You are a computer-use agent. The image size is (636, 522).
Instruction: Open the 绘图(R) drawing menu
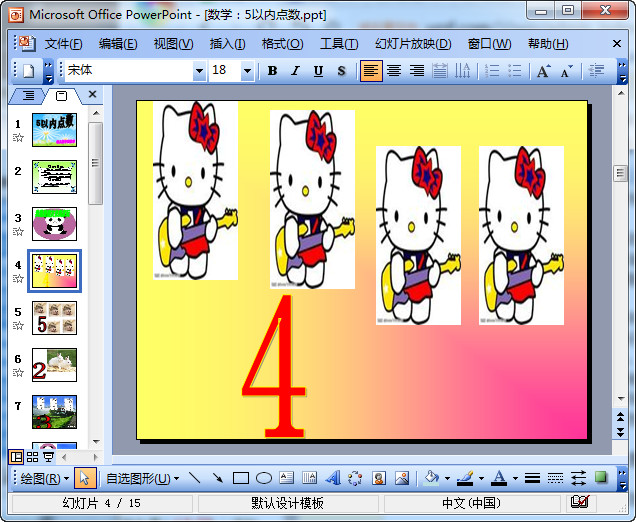pyautogui.click(x=45, y=479)
